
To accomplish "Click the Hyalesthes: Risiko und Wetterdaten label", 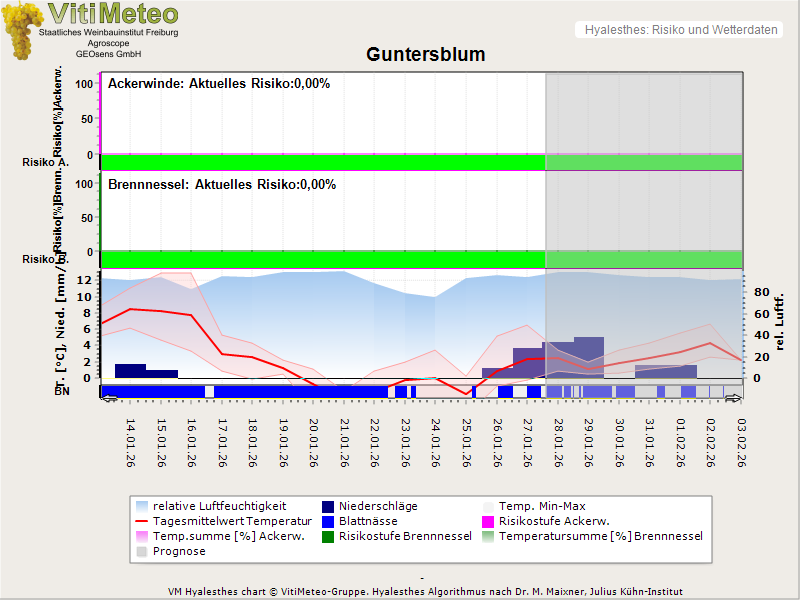I will (x=680, y=30).
